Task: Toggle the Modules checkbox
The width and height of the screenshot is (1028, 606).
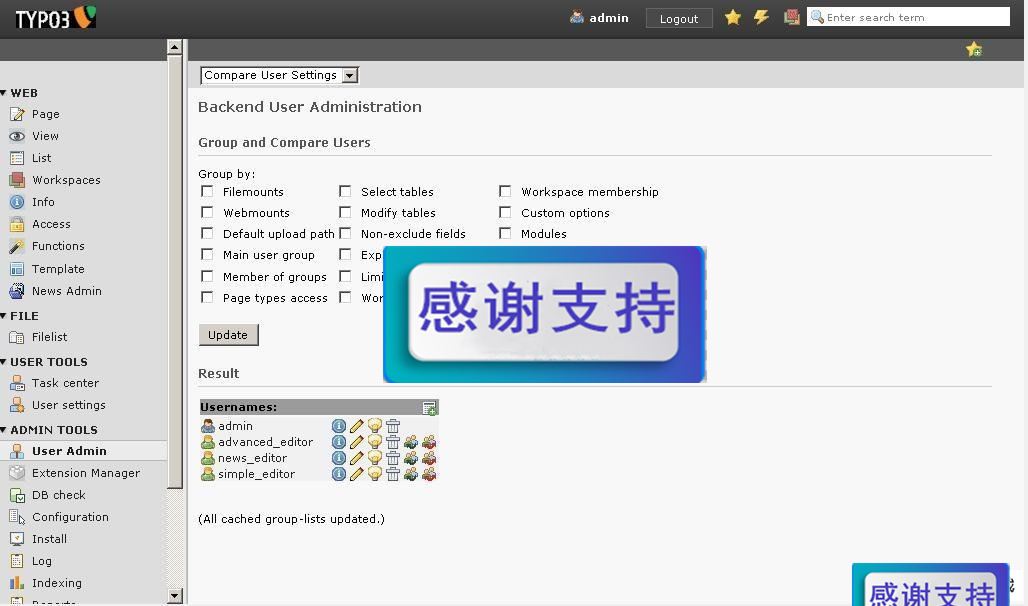Action: point(505,233)
